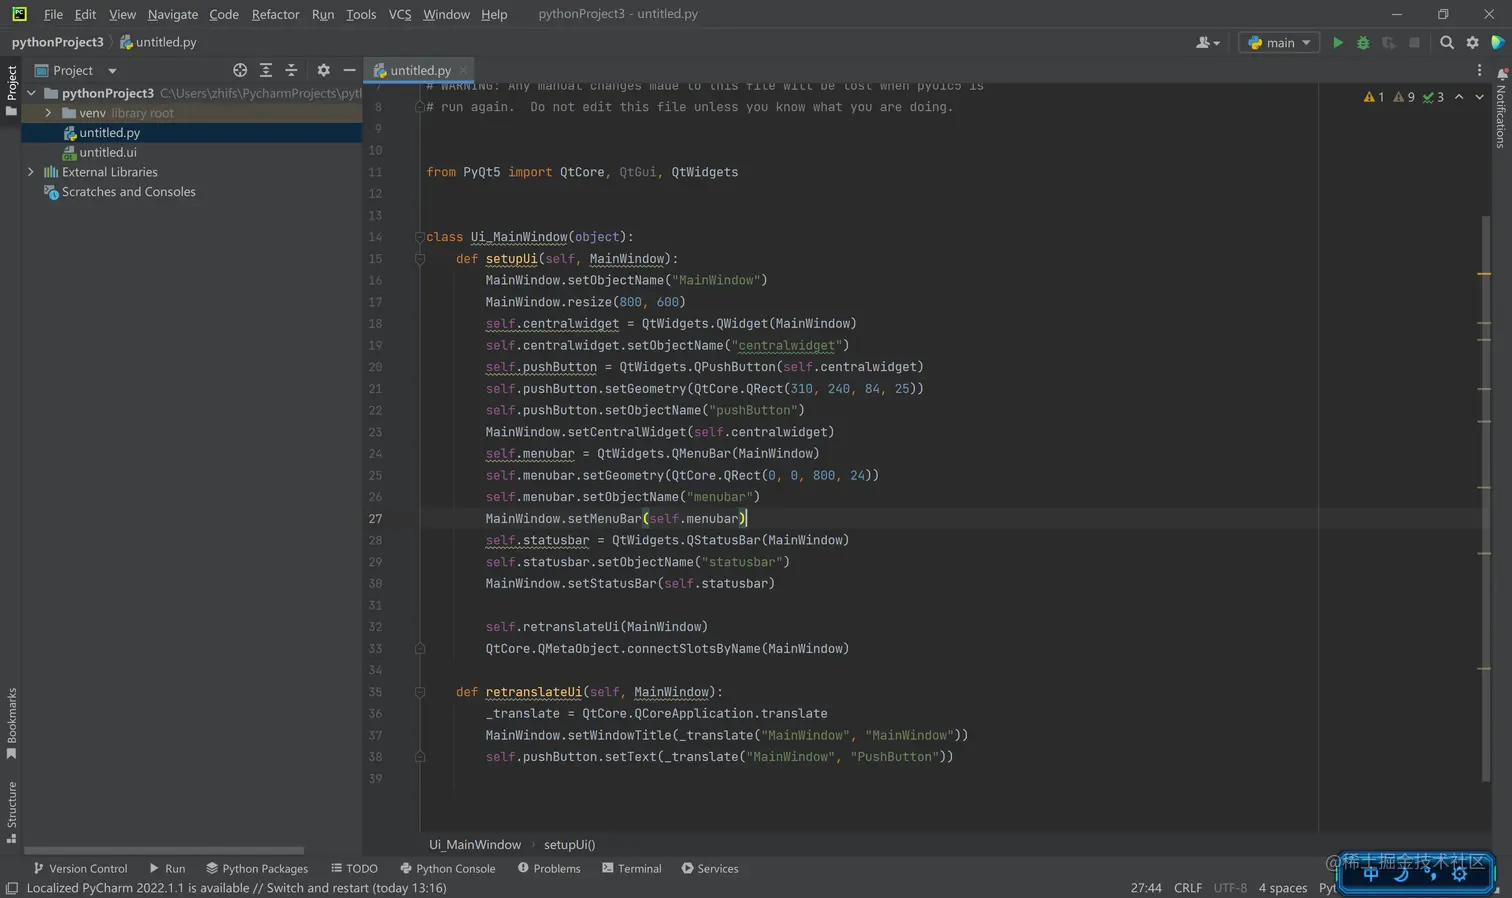1512x898 pixels.
Task: Click the locate target icon in Project panel
Action: [x=240, y=71]
